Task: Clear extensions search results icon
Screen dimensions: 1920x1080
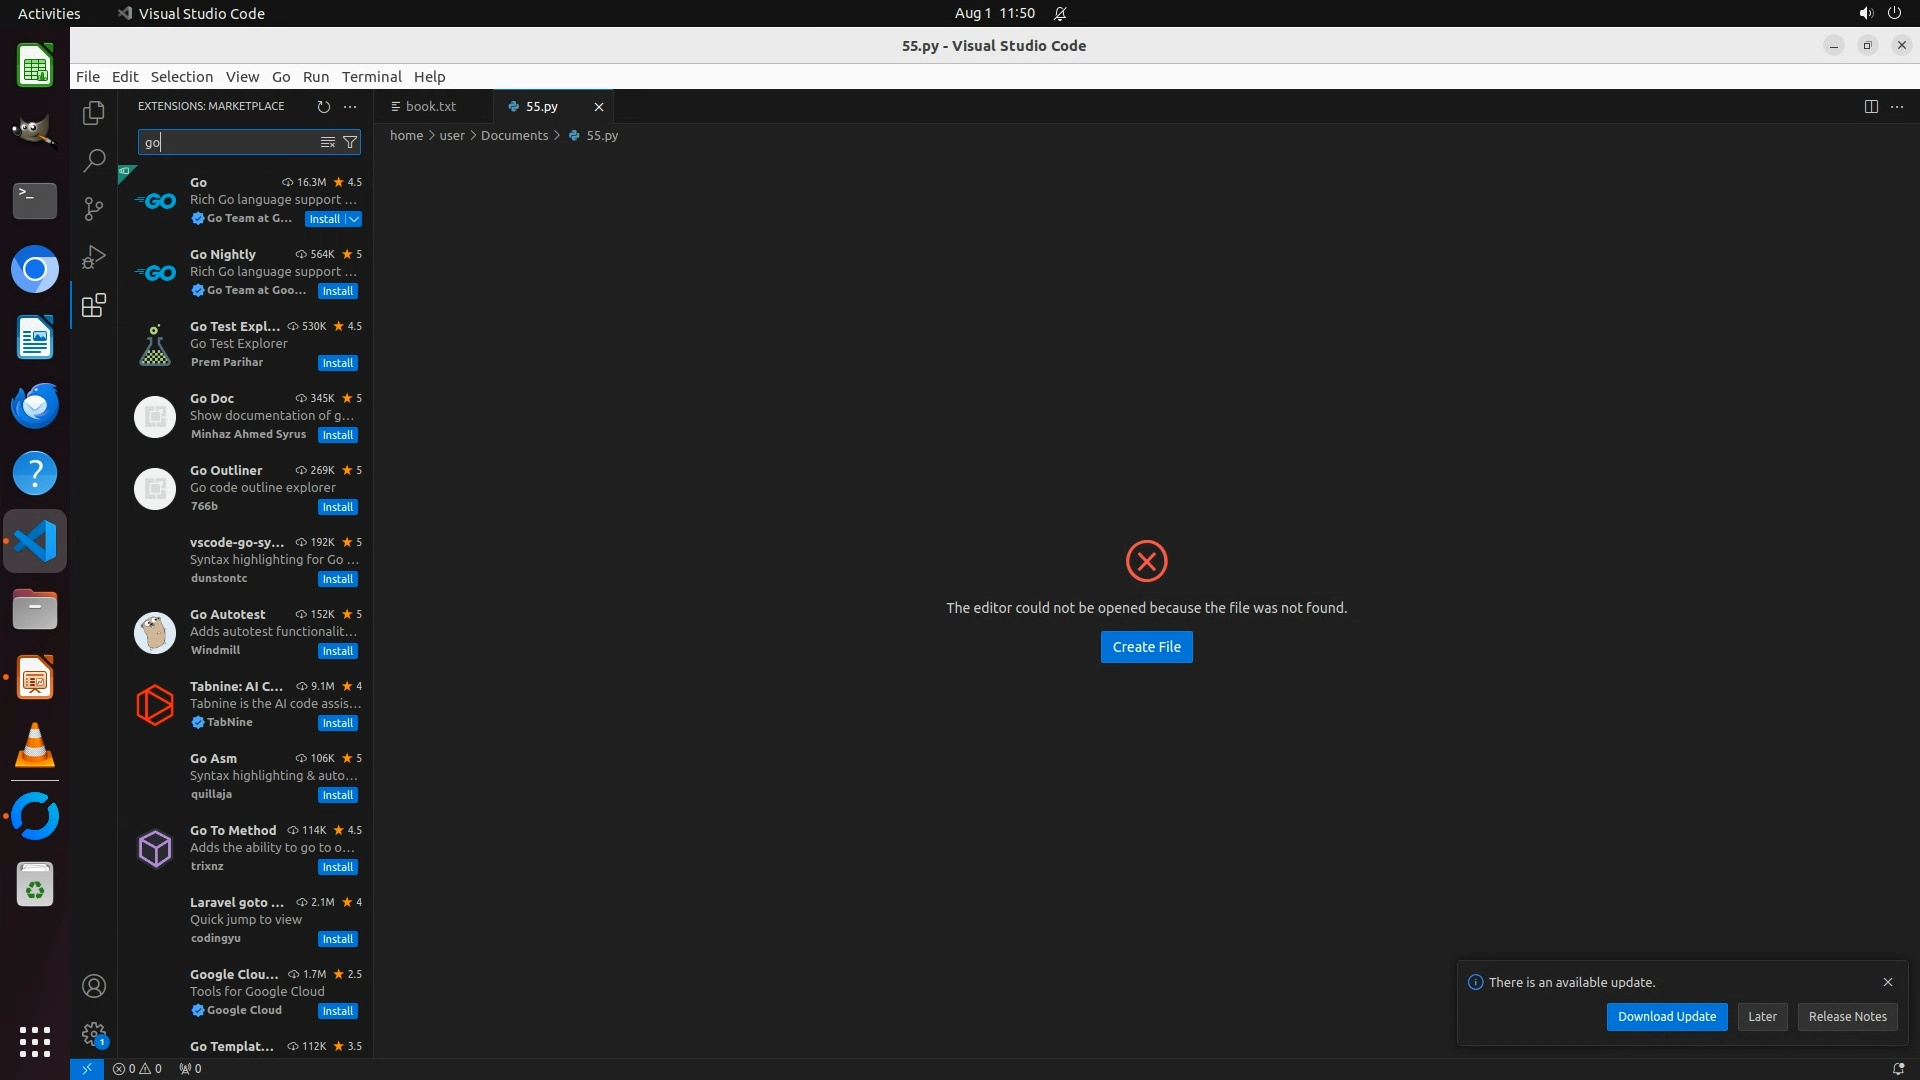Action: [x=327, y=142]
